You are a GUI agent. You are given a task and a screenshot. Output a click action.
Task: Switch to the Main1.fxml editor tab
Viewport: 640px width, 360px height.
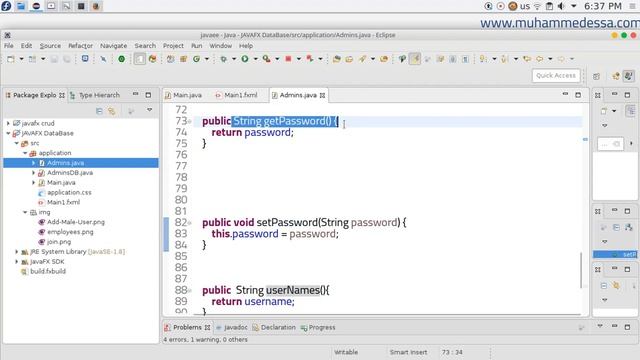tap(236, 95)
